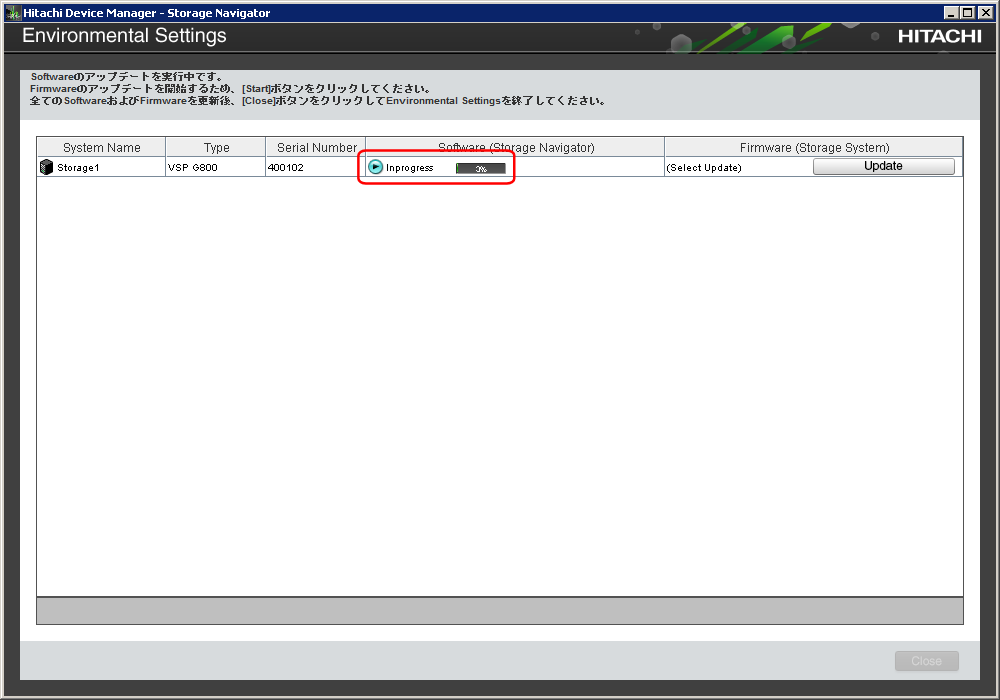
Task: Select the Type column header
Action: click(216, 147)
